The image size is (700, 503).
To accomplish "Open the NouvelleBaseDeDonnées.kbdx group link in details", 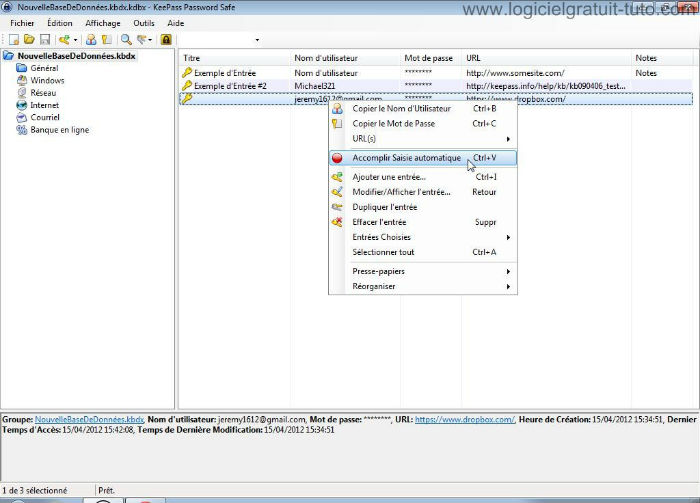I will [x=89, y=420].
